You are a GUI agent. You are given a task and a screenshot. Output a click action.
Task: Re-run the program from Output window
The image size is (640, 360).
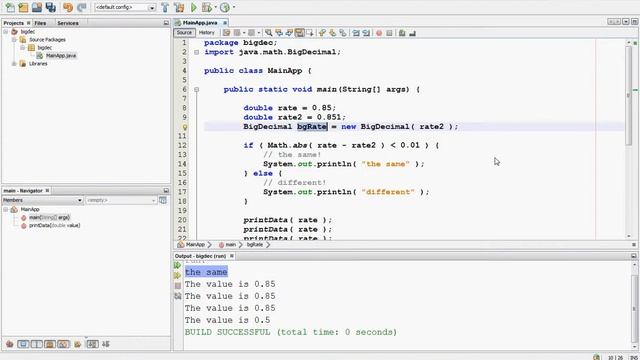[178, 265]
